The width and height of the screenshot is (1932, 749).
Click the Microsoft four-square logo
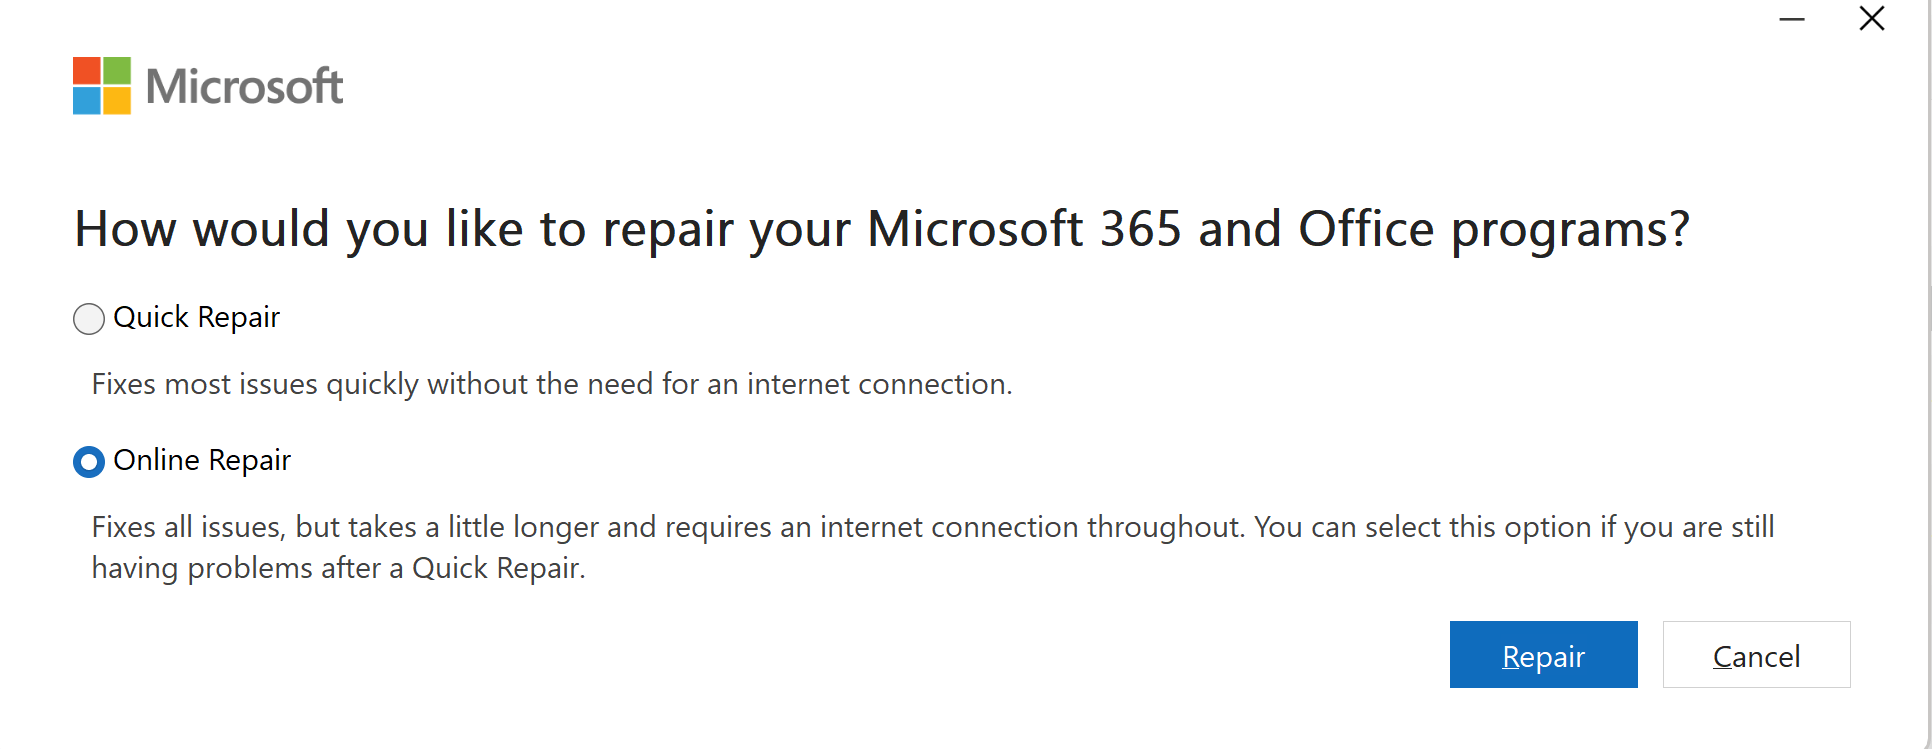point(102,86)
